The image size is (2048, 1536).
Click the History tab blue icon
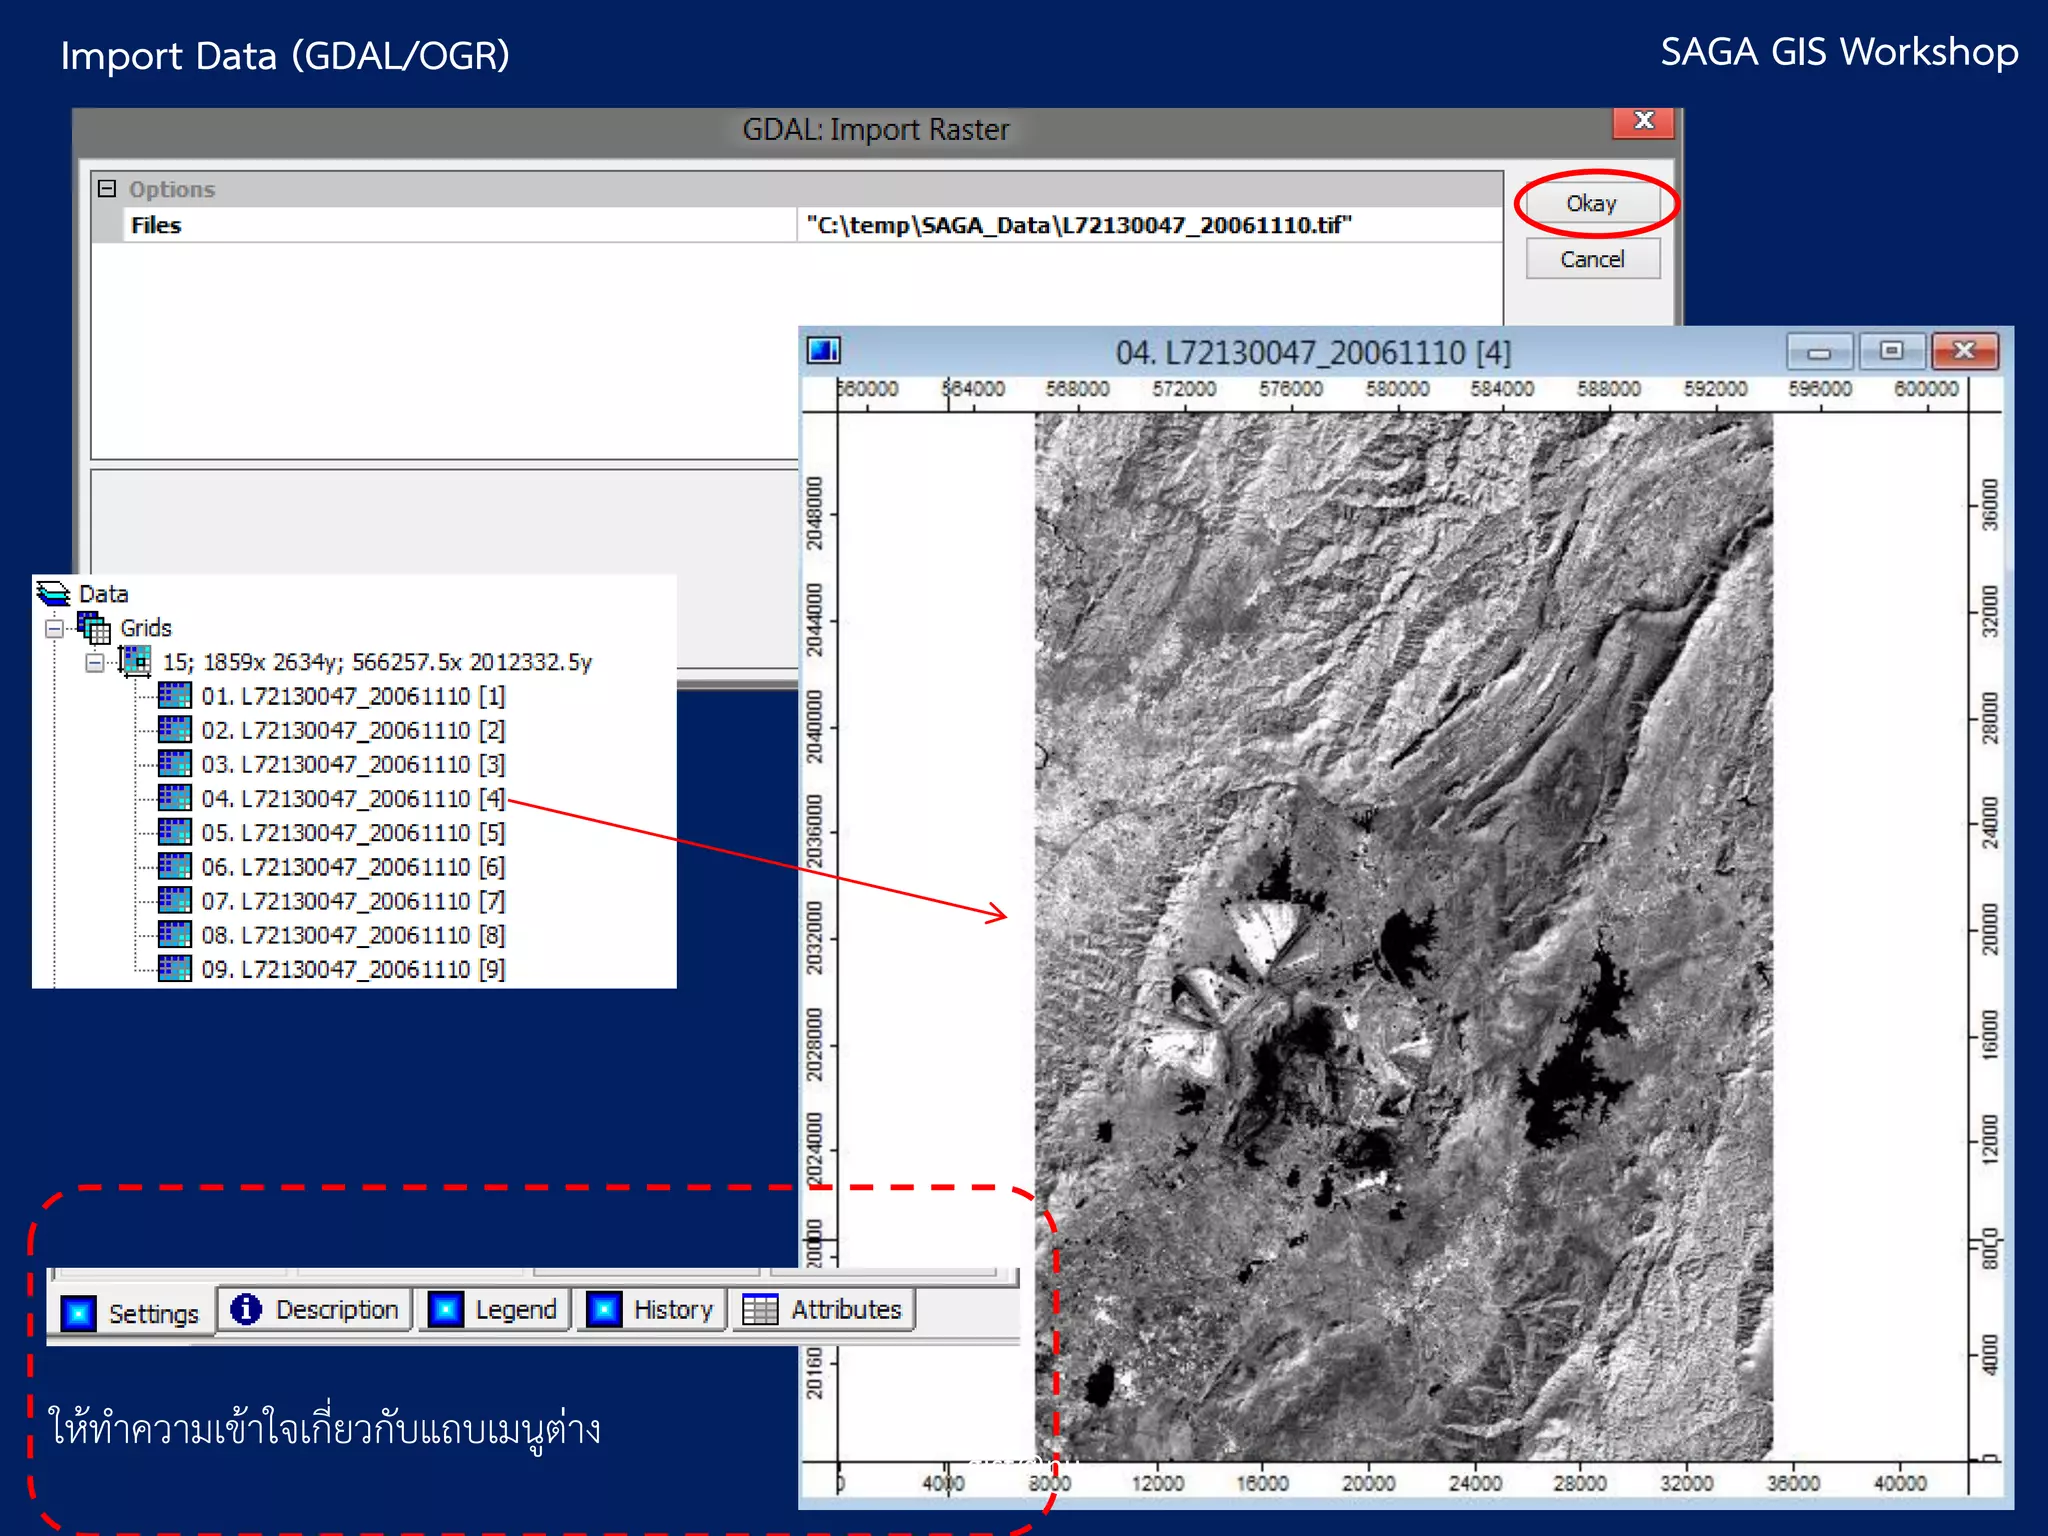pyautogui.click(x=604, y=1309)
